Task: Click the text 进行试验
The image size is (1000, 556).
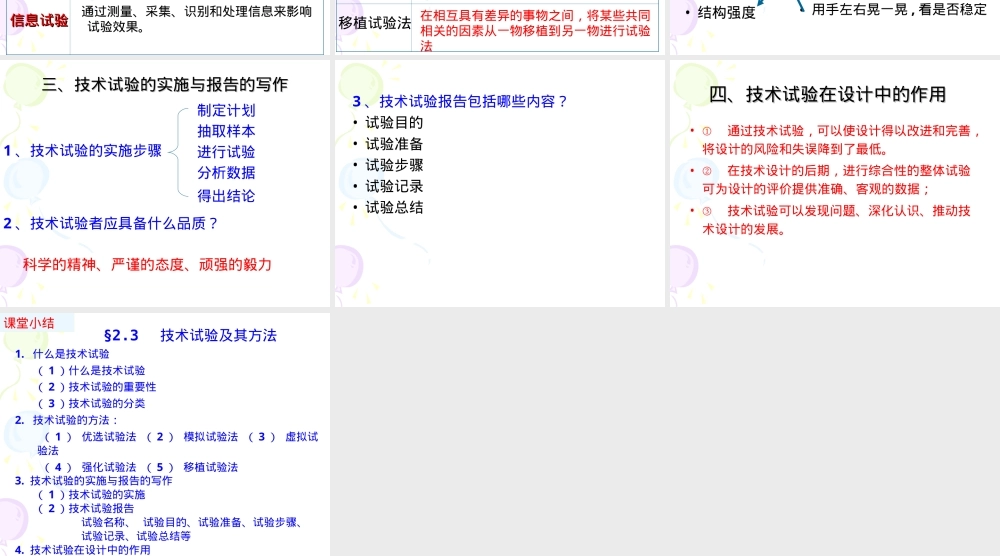Action: [x=226, y=152]
